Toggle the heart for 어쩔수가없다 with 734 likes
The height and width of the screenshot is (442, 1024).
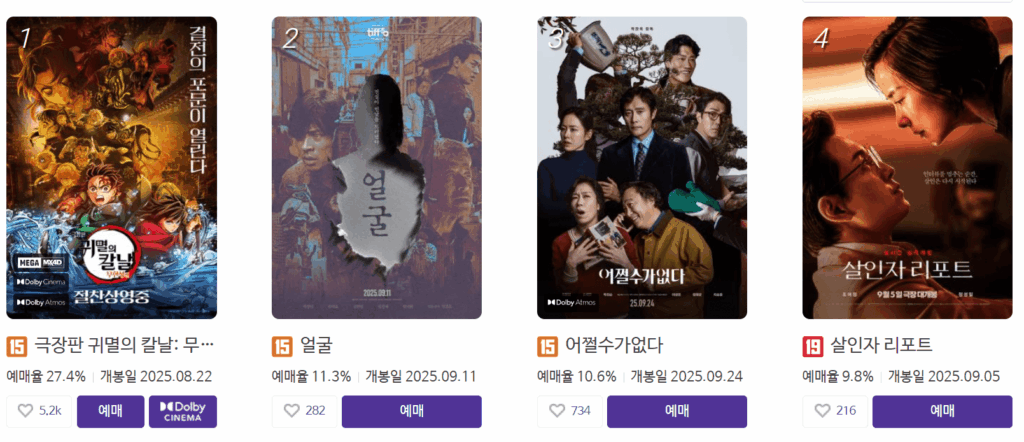pyautogui.click(x=569, y=411)
